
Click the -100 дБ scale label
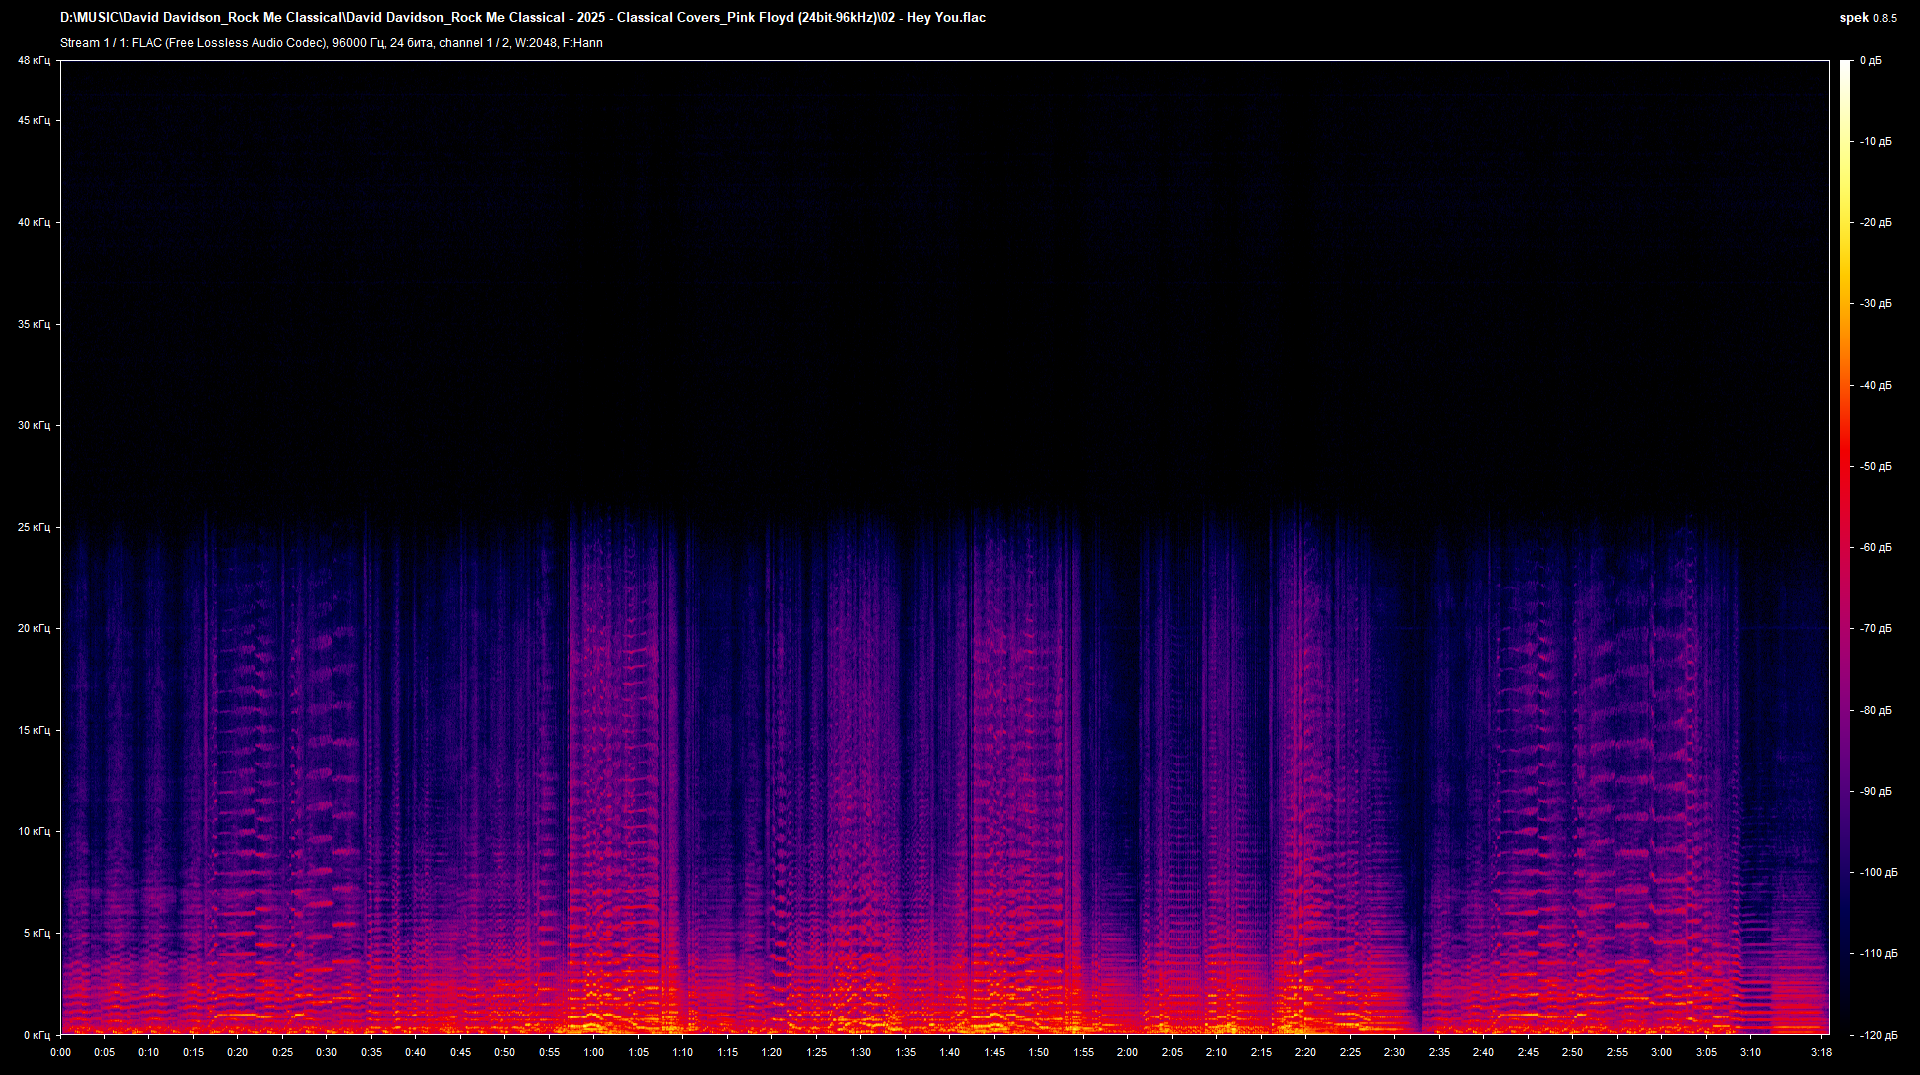point(1879,873)
